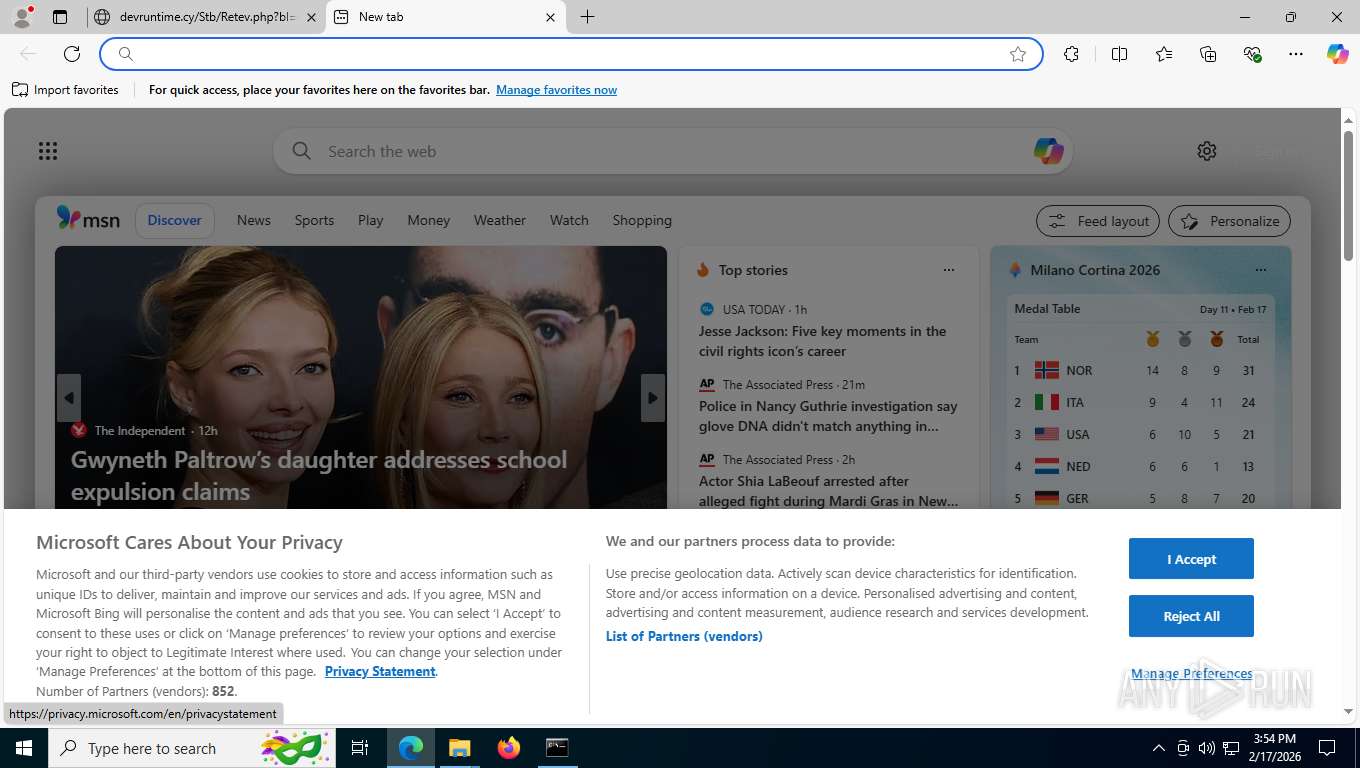The height and width of the screenshot is (768, 1360).
Task: Show hidden system tray icons chevron
Action: coord(1159,747)
